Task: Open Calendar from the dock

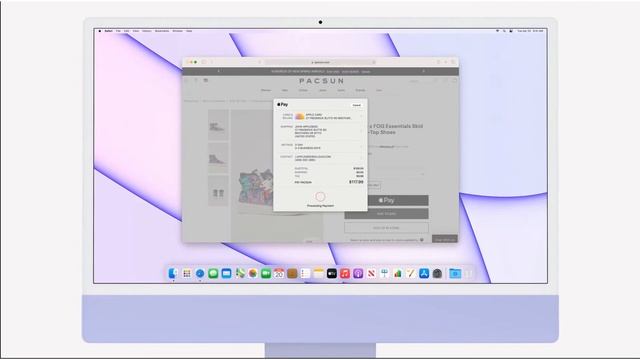Action: (279, 273)
